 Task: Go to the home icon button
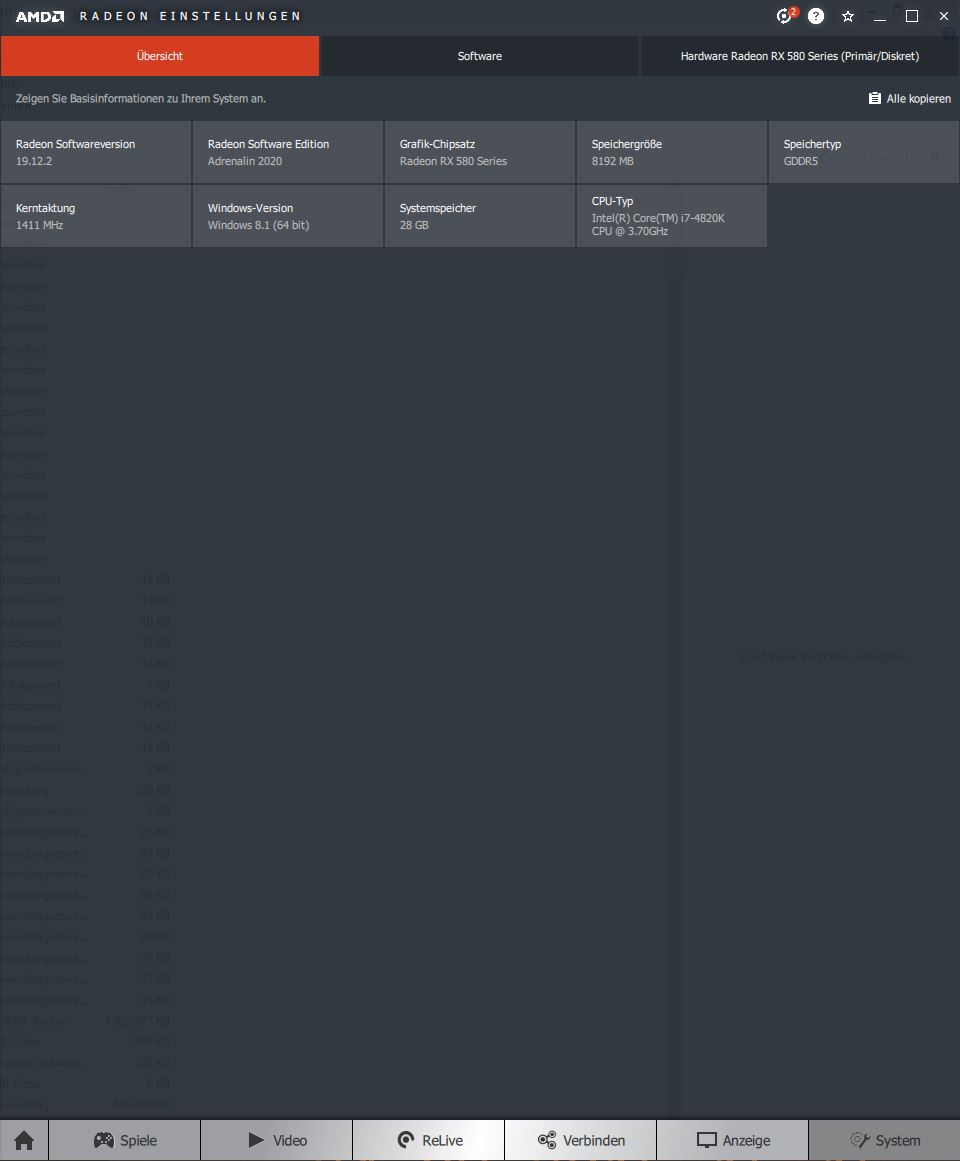pos(24,1140)
